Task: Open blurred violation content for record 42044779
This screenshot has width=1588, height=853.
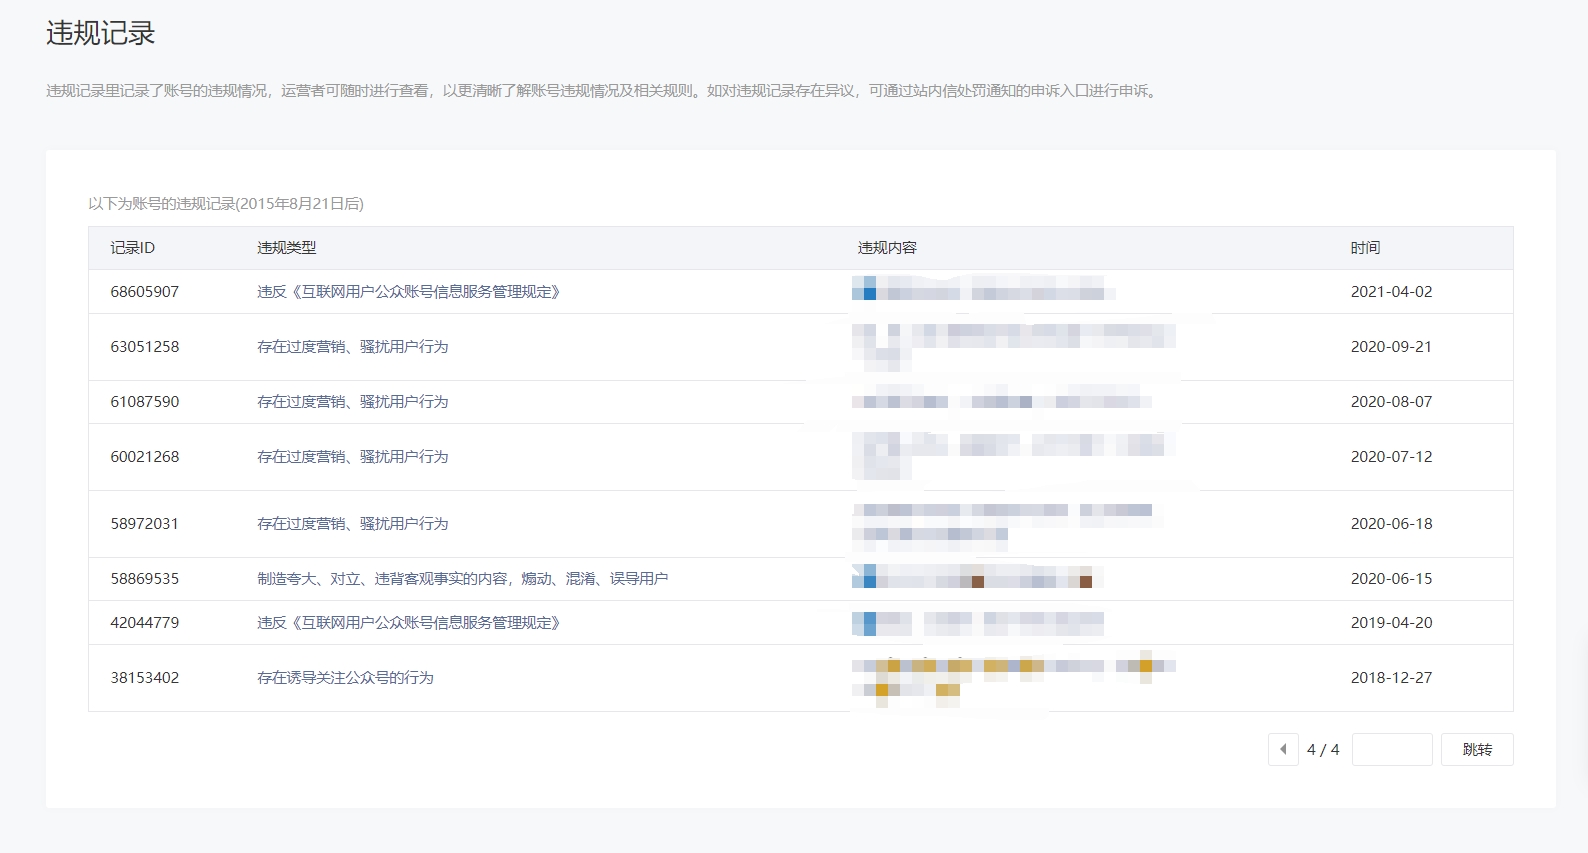Action: 978,623
